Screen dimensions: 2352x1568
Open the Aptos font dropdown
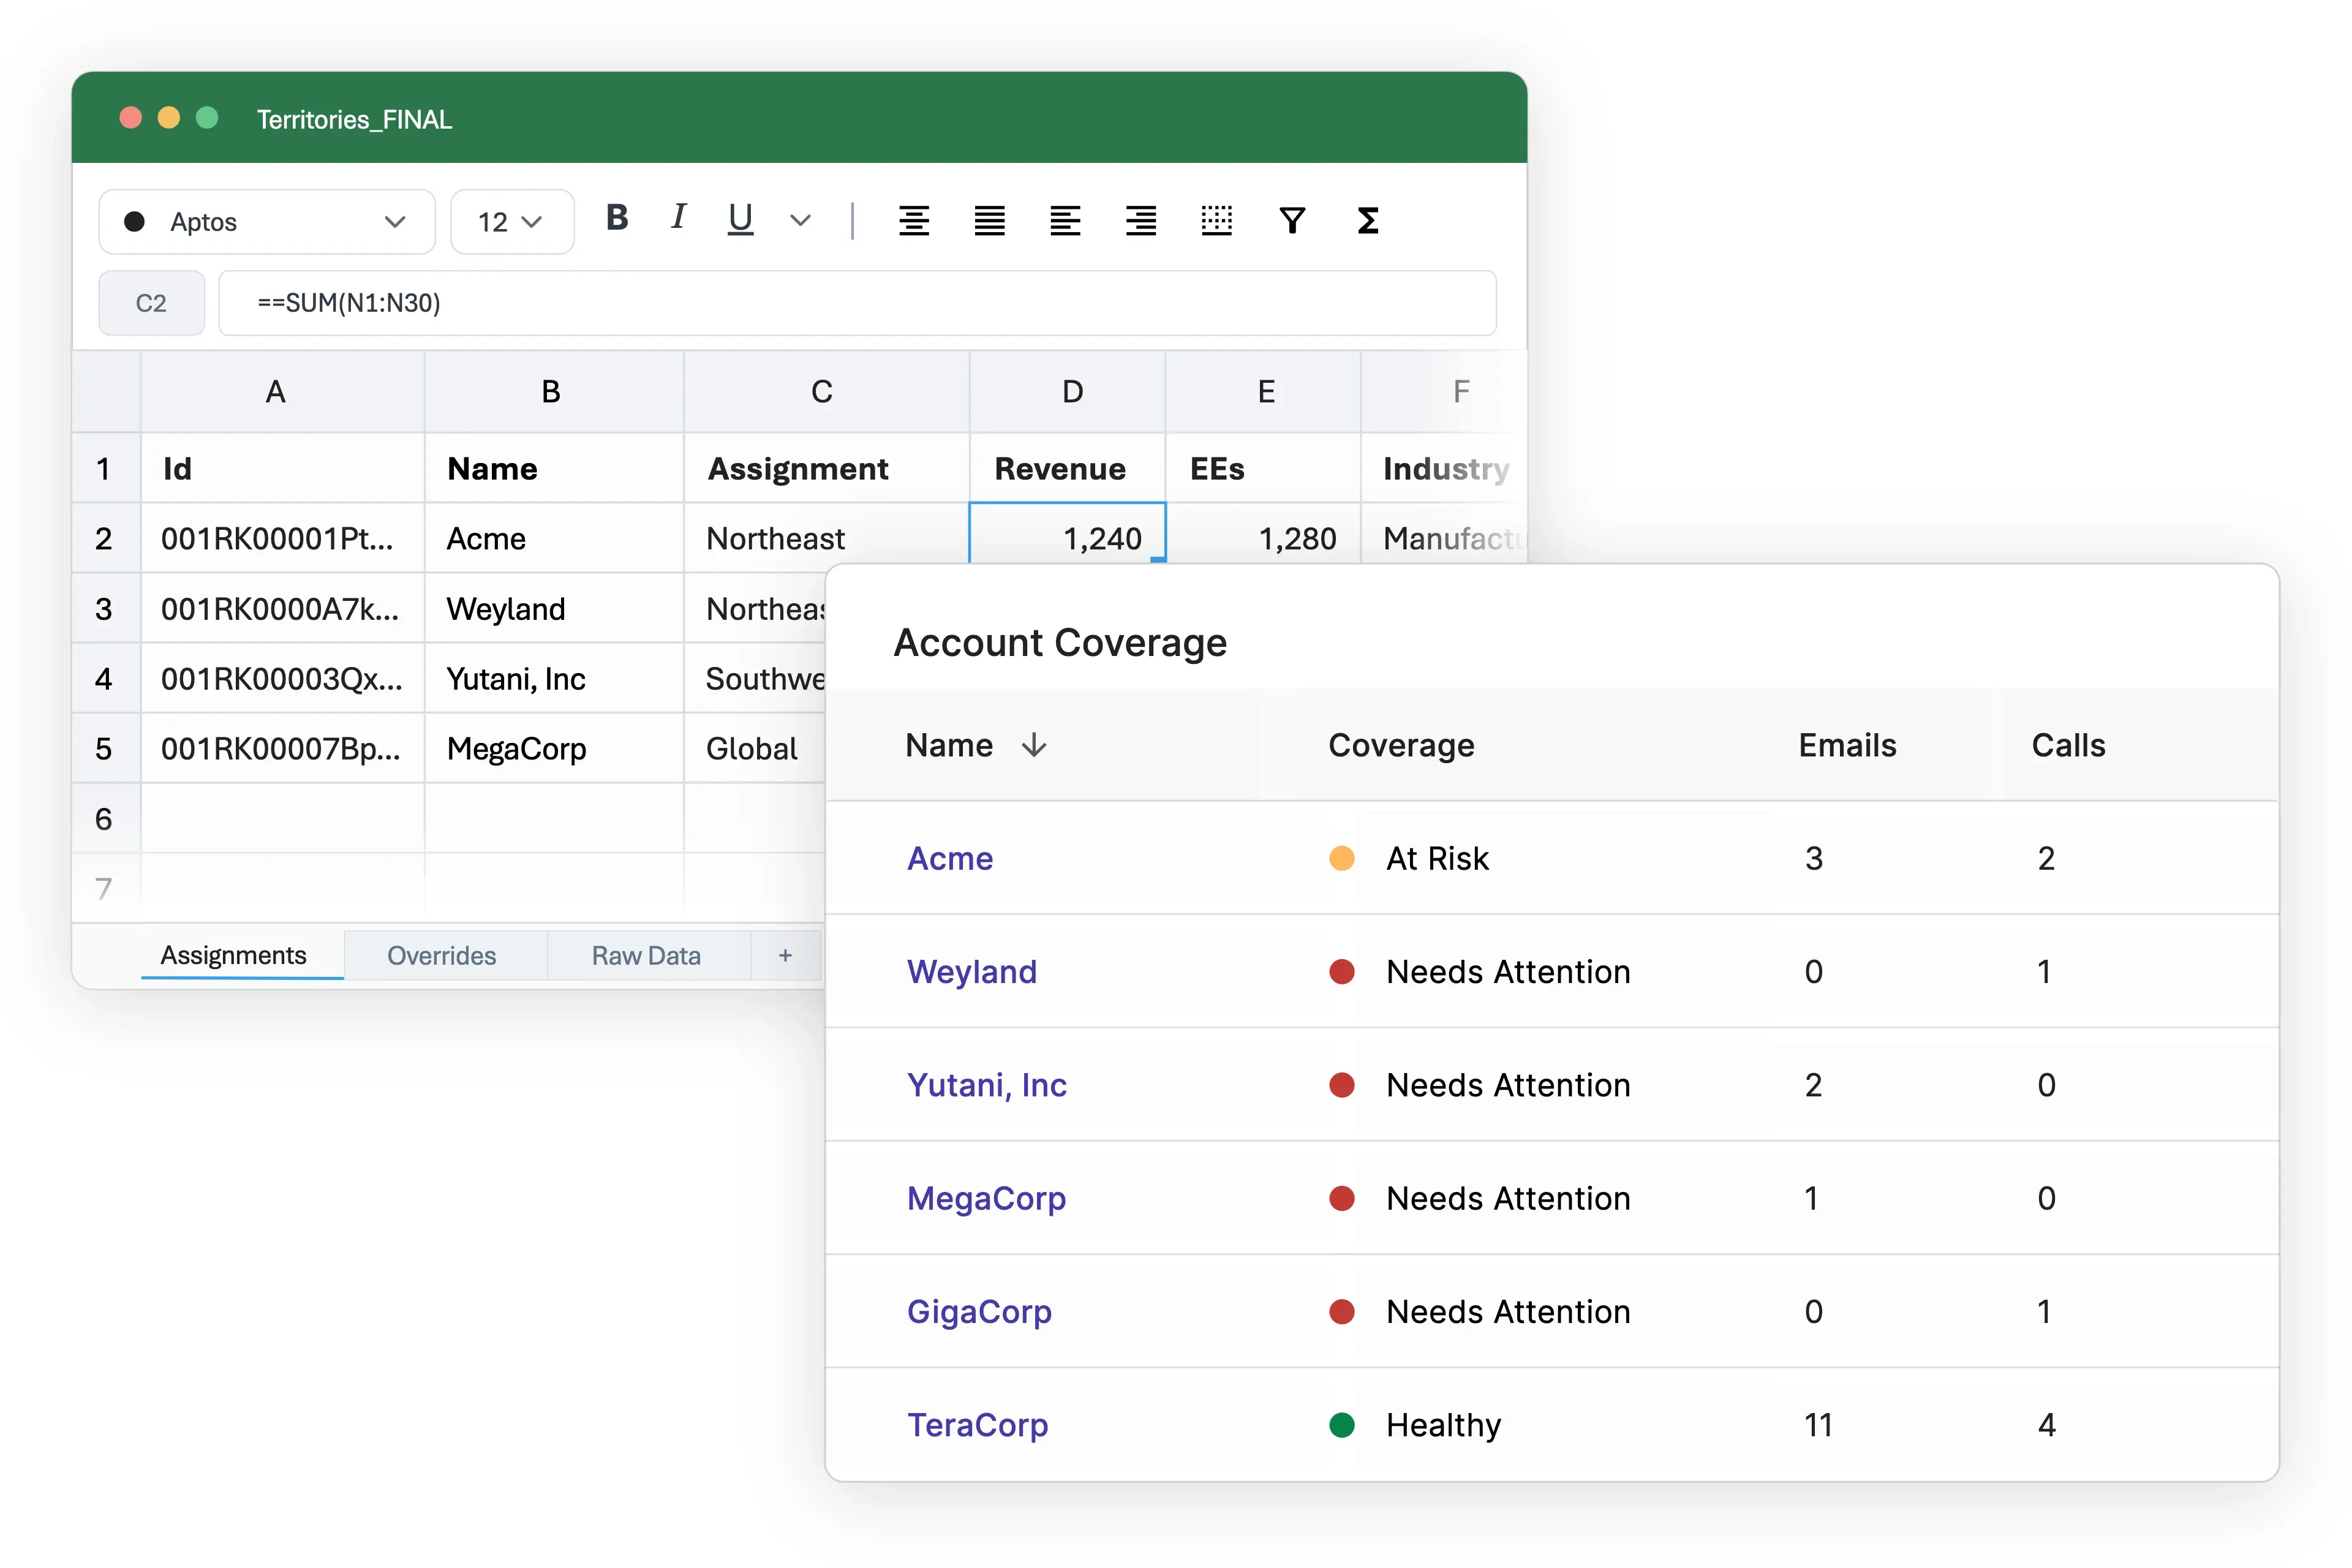pos(267,222)
